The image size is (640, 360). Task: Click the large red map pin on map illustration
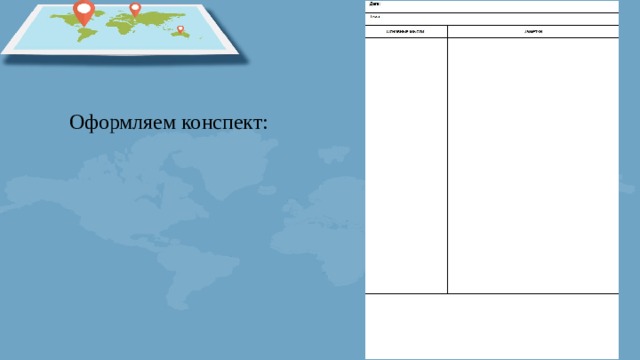click(84, 12)
